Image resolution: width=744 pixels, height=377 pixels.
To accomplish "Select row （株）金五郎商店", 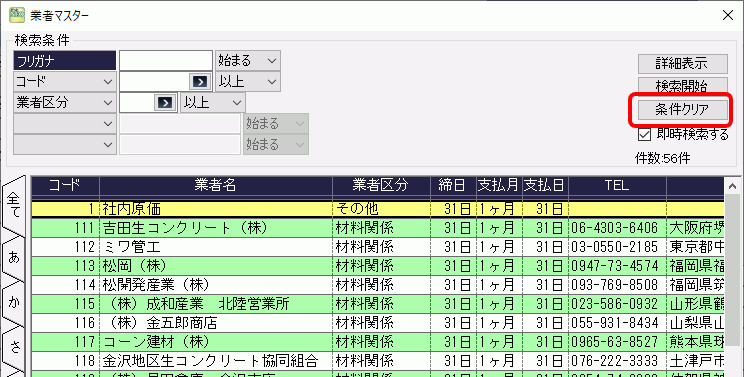I will click(378, 322).
